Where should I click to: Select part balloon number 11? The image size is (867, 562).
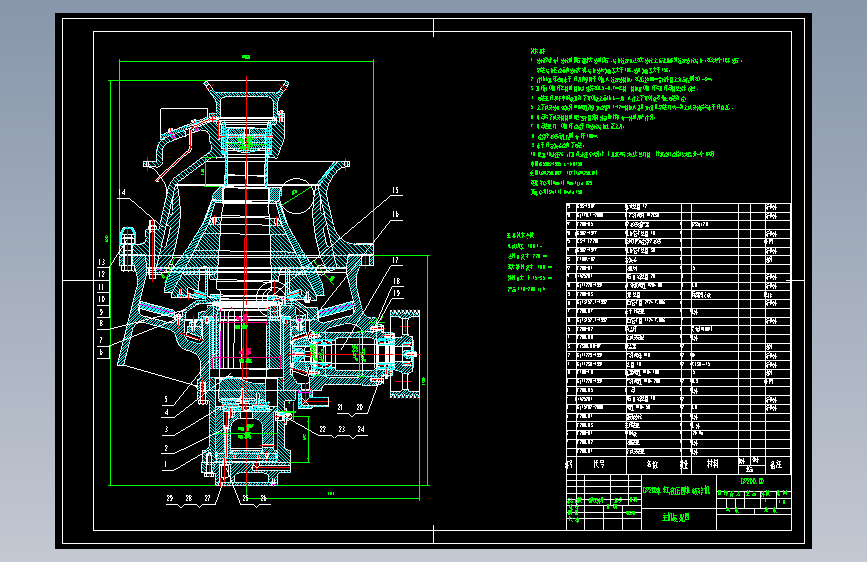(102, 287)
